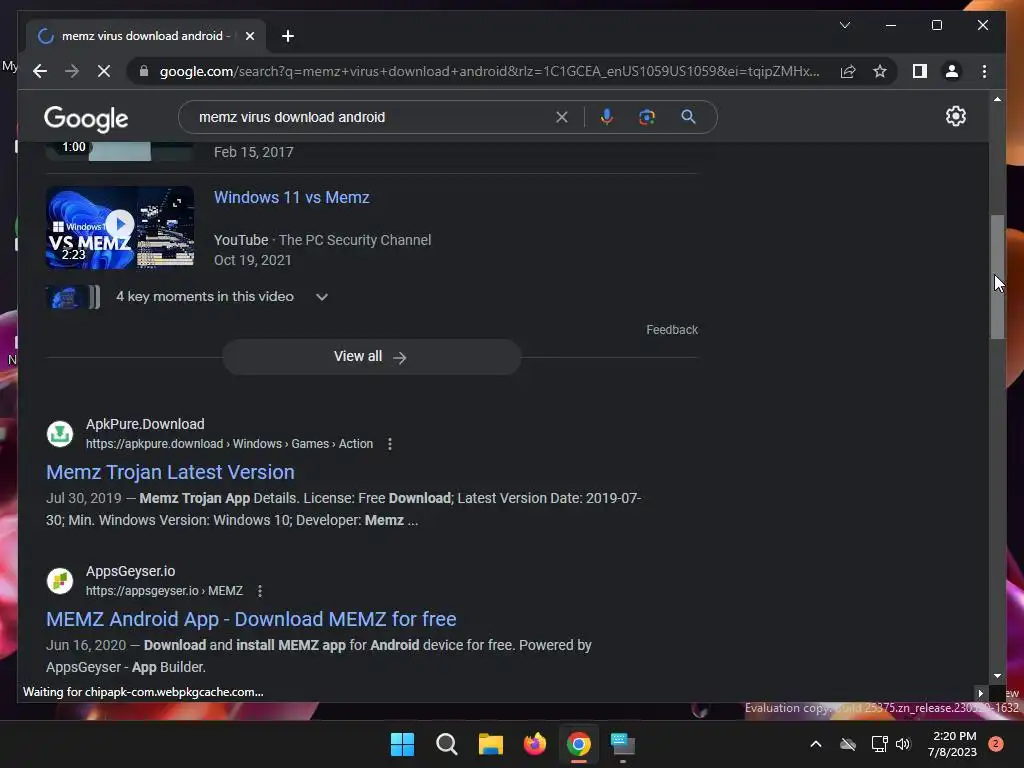Viewport: 1024px width, 768px height.
Task: Open the Chrome three-dot menu
Action: 984,71
